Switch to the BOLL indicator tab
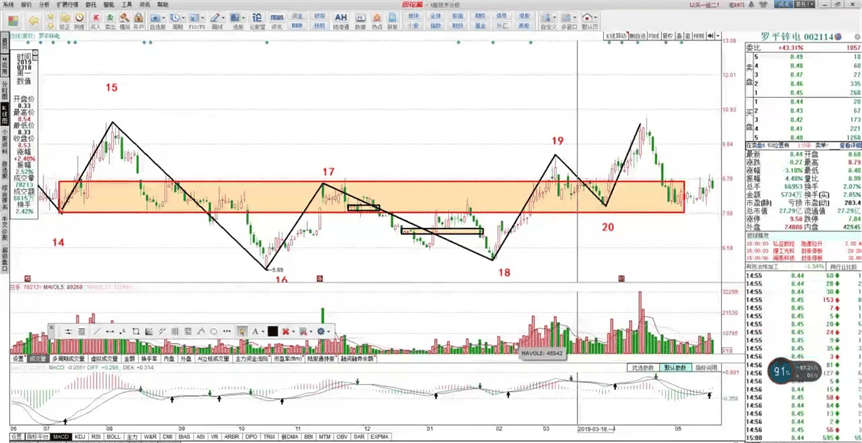The height and width of the screenshot is (443, 862). tap(113, 437)
